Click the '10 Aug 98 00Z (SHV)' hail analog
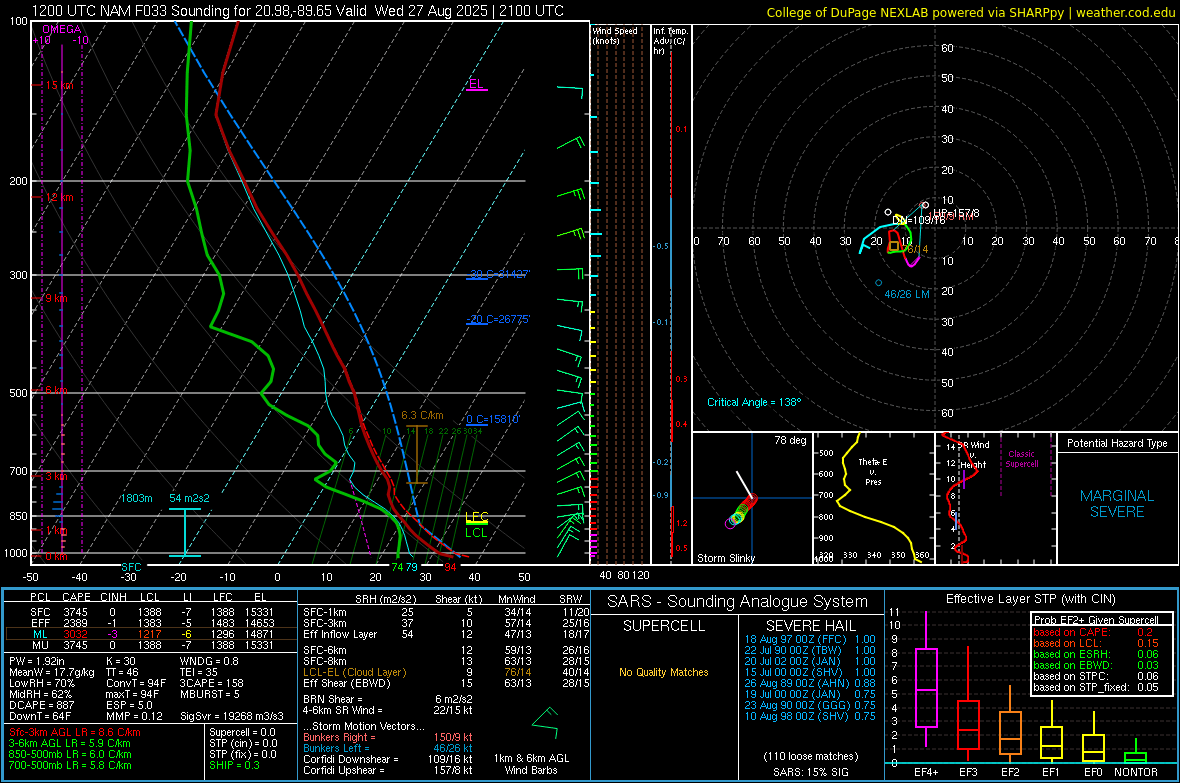This screenshot has width=1180, height=783. point(810,716)
